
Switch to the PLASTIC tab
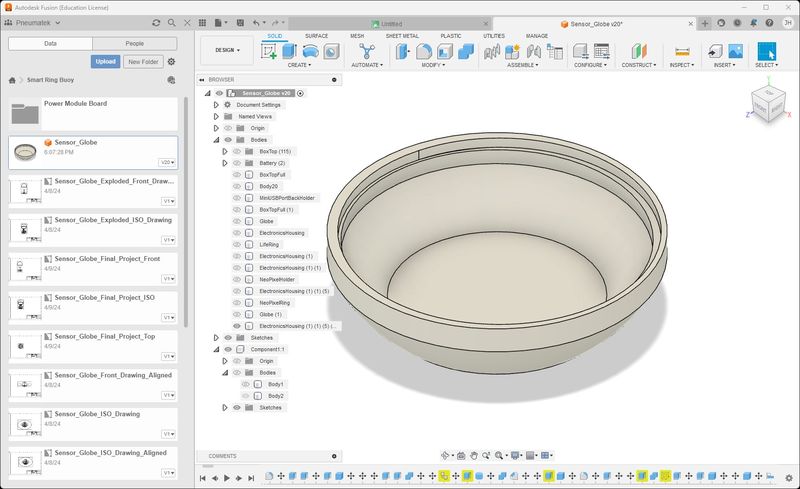[x=451, y=36]
